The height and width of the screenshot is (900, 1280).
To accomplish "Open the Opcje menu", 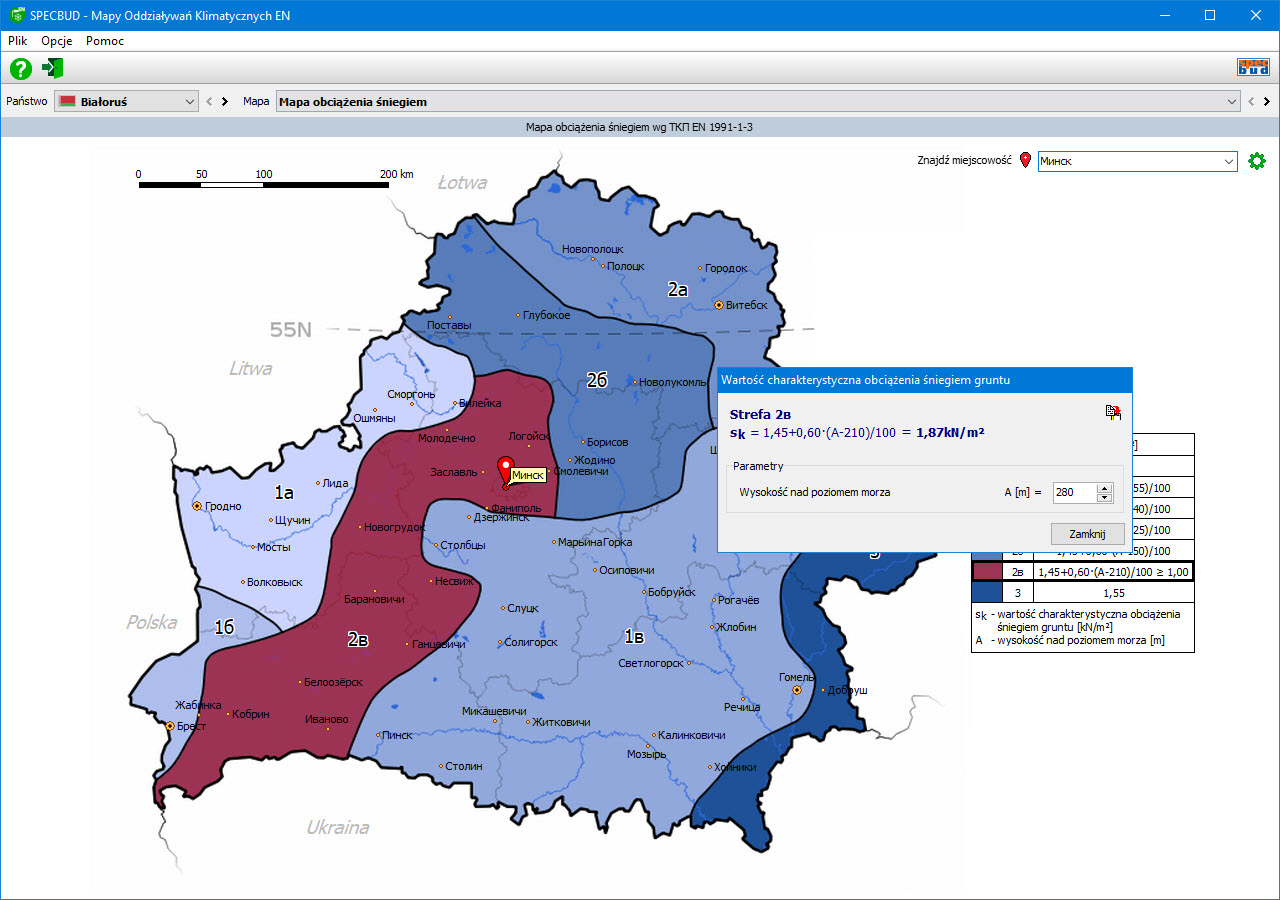I will point(57,41).
